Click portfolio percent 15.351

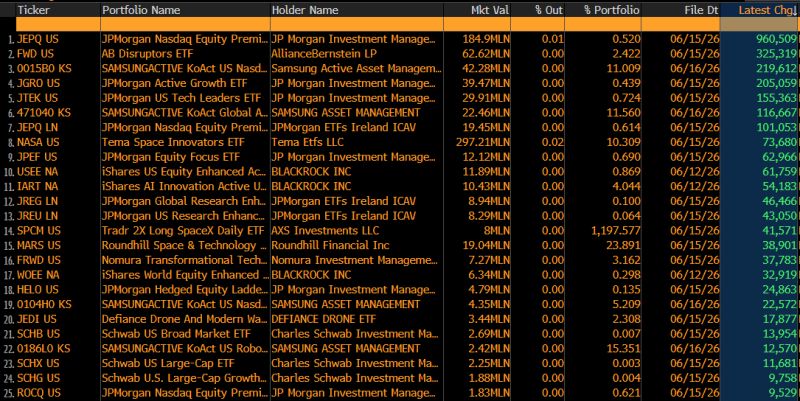point(623,349)
